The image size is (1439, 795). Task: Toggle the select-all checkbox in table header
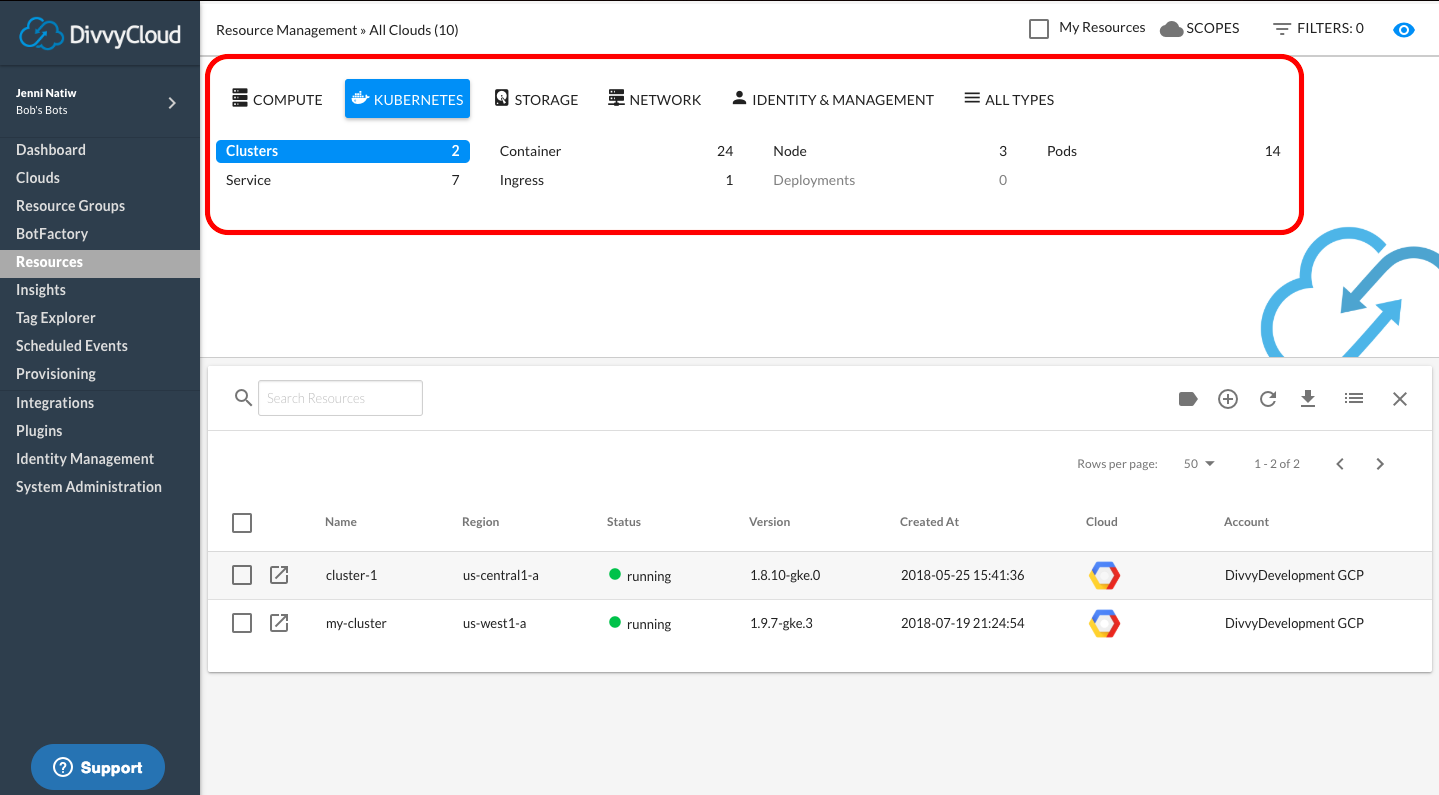click(242, 522)
